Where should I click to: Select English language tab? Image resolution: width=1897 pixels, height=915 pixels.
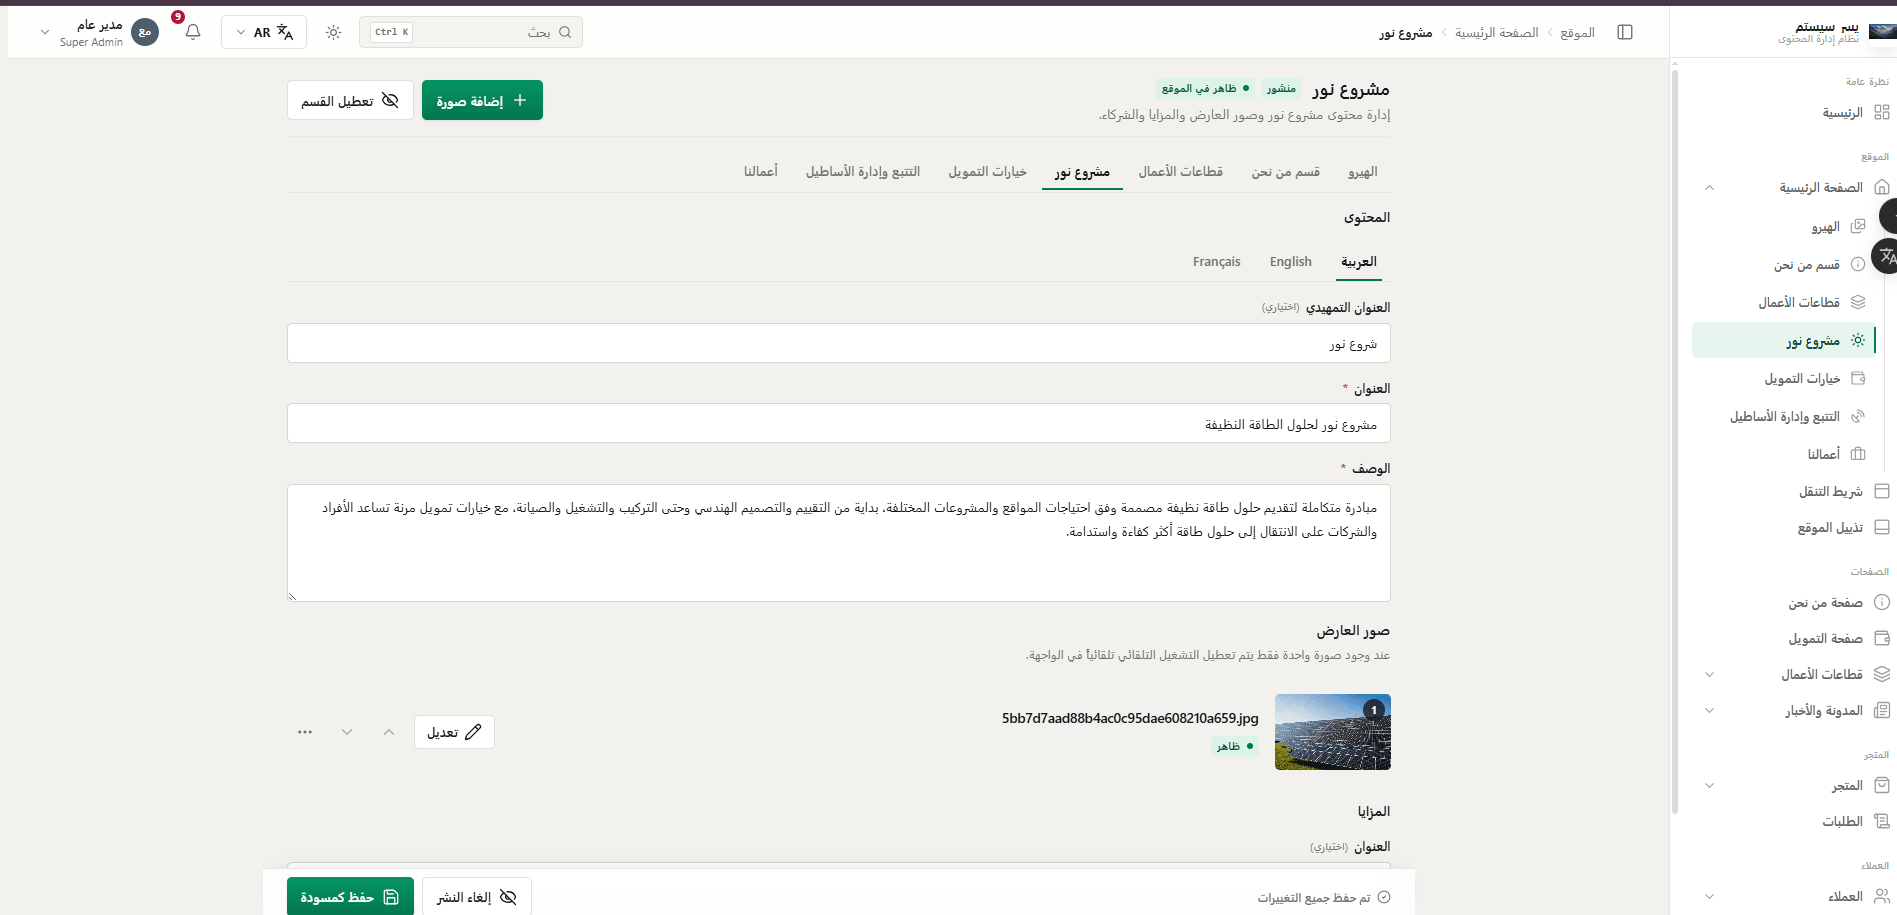click(1290, 262)
